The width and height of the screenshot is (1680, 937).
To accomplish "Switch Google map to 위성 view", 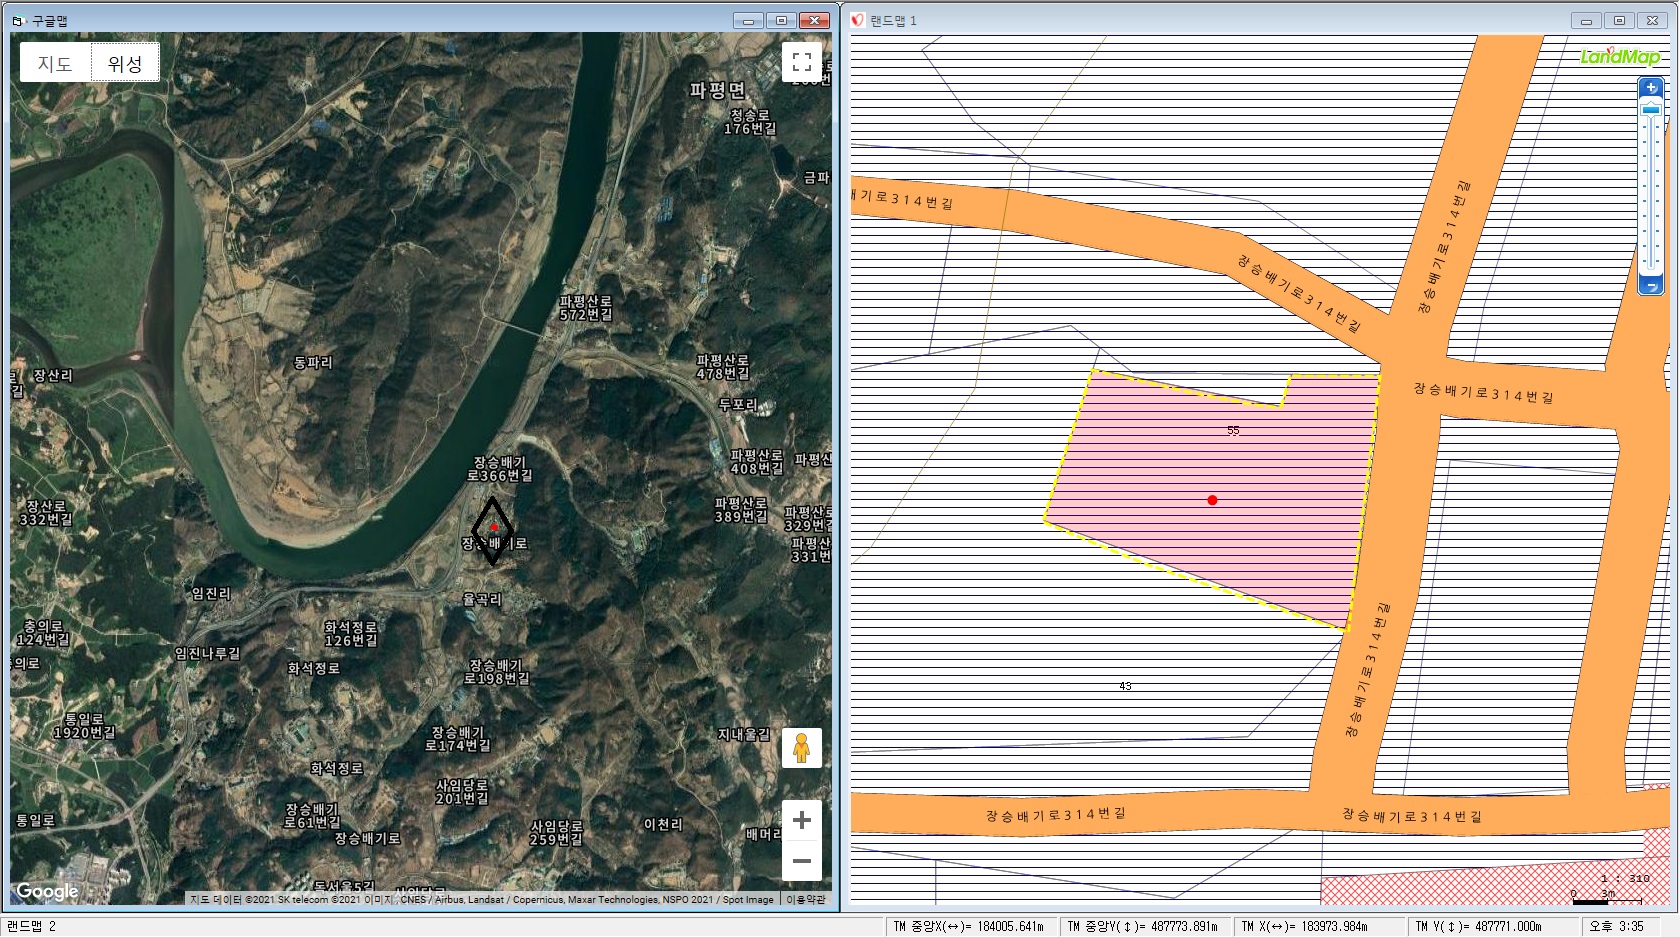I will 125,63.
